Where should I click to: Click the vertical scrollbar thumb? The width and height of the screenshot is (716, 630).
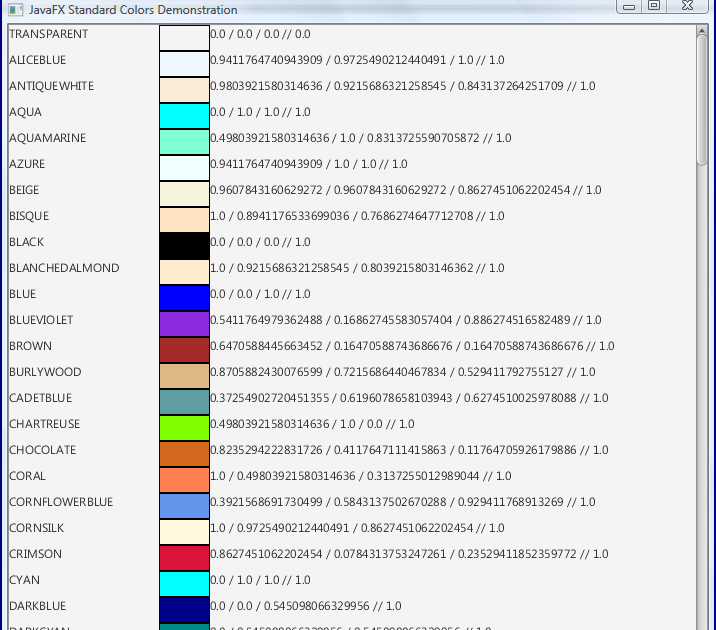click(702, 100)
